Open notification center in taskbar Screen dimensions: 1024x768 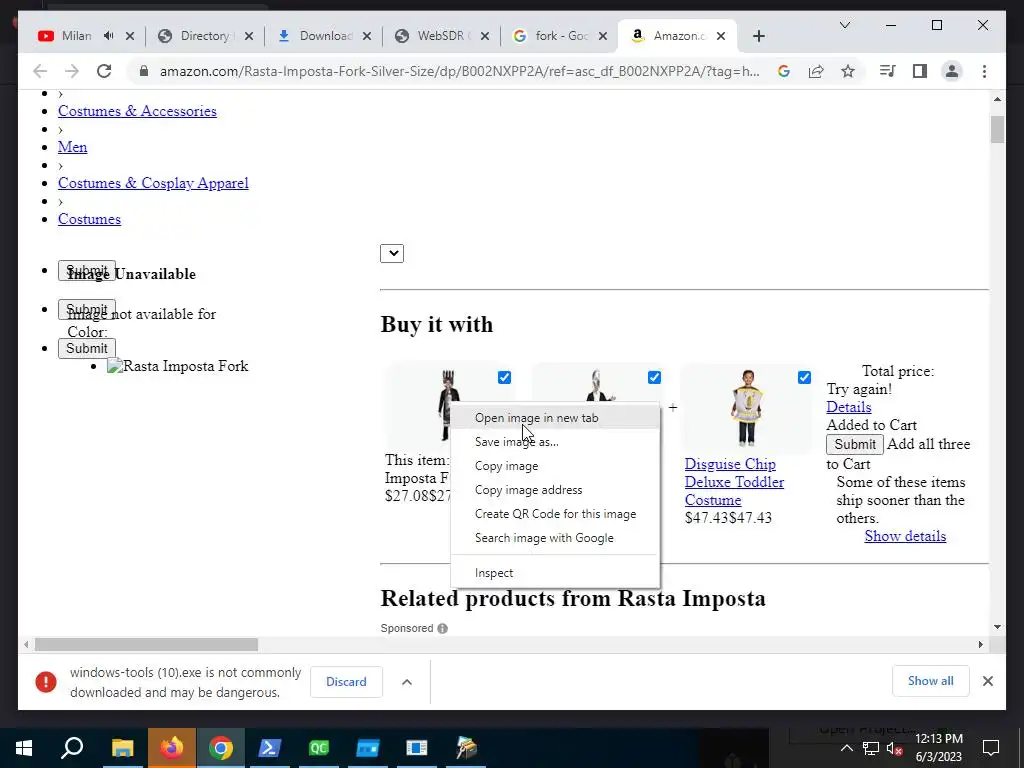tap(991, 748)
